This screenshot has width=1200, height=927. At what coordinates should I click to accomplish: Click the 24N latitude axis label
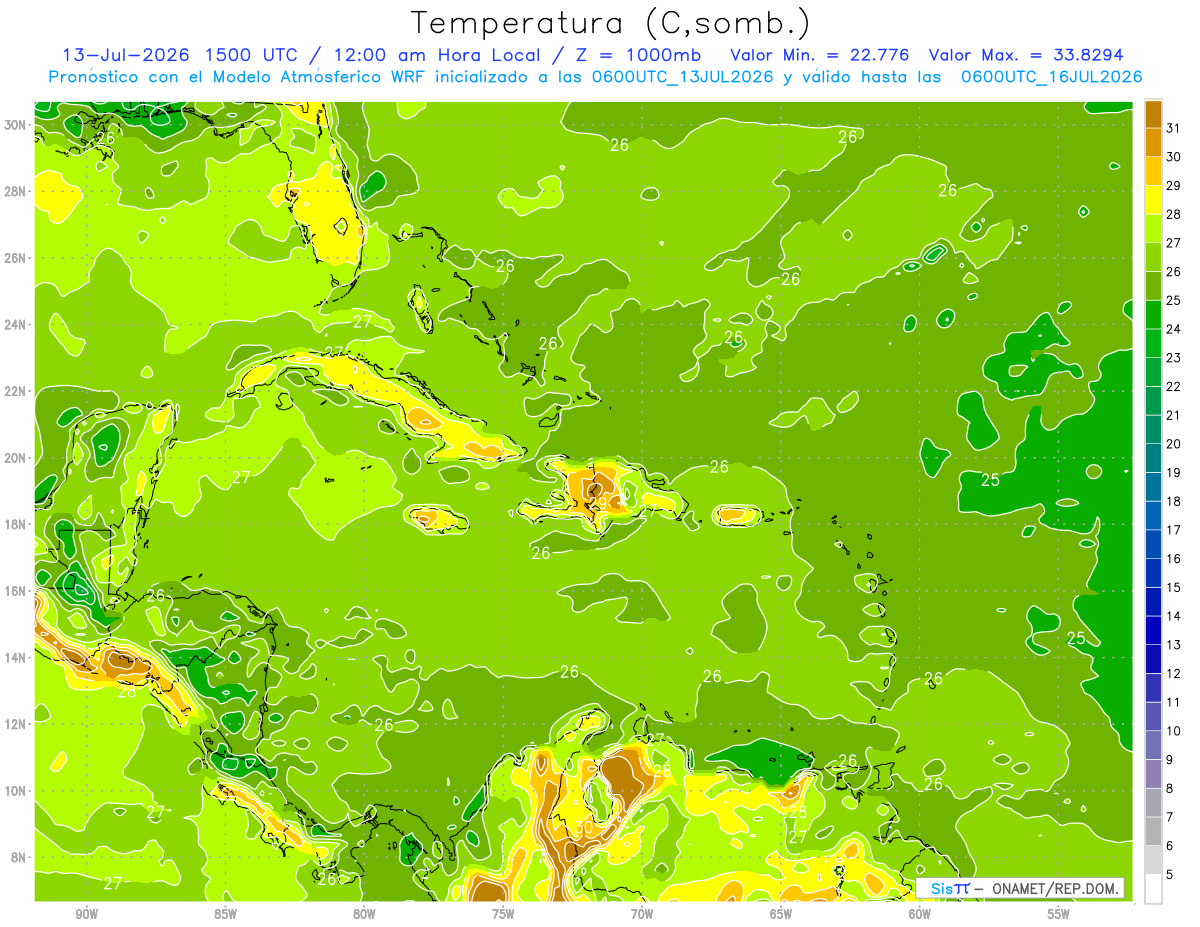(15, 325)
